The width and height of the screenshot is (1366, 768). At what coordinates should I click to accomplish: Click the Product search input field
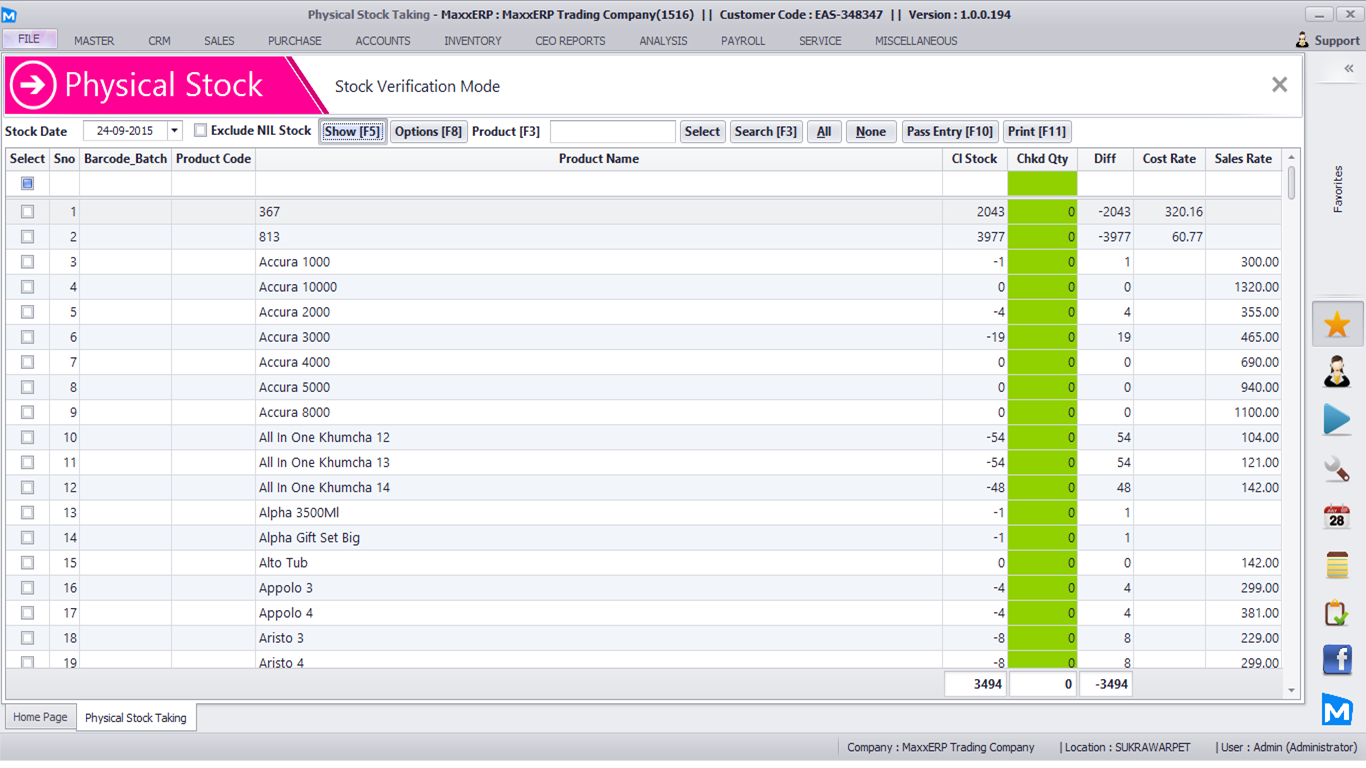pos(612,132)
